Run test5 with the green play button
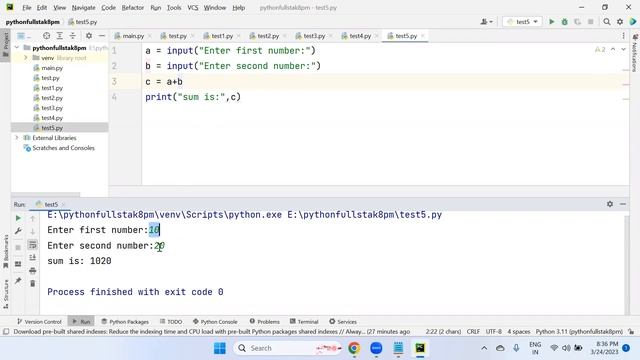640x360 pixels. pos(551,22)
